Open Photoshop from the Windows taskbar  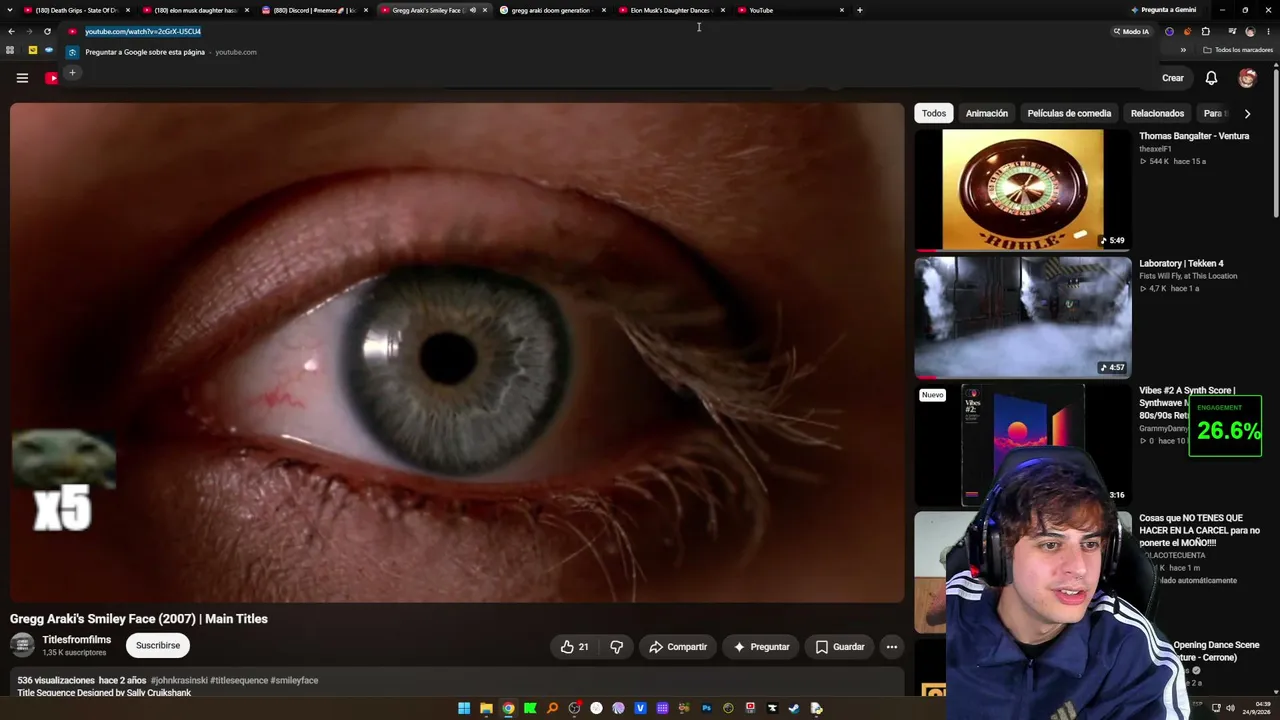[706, 708]
